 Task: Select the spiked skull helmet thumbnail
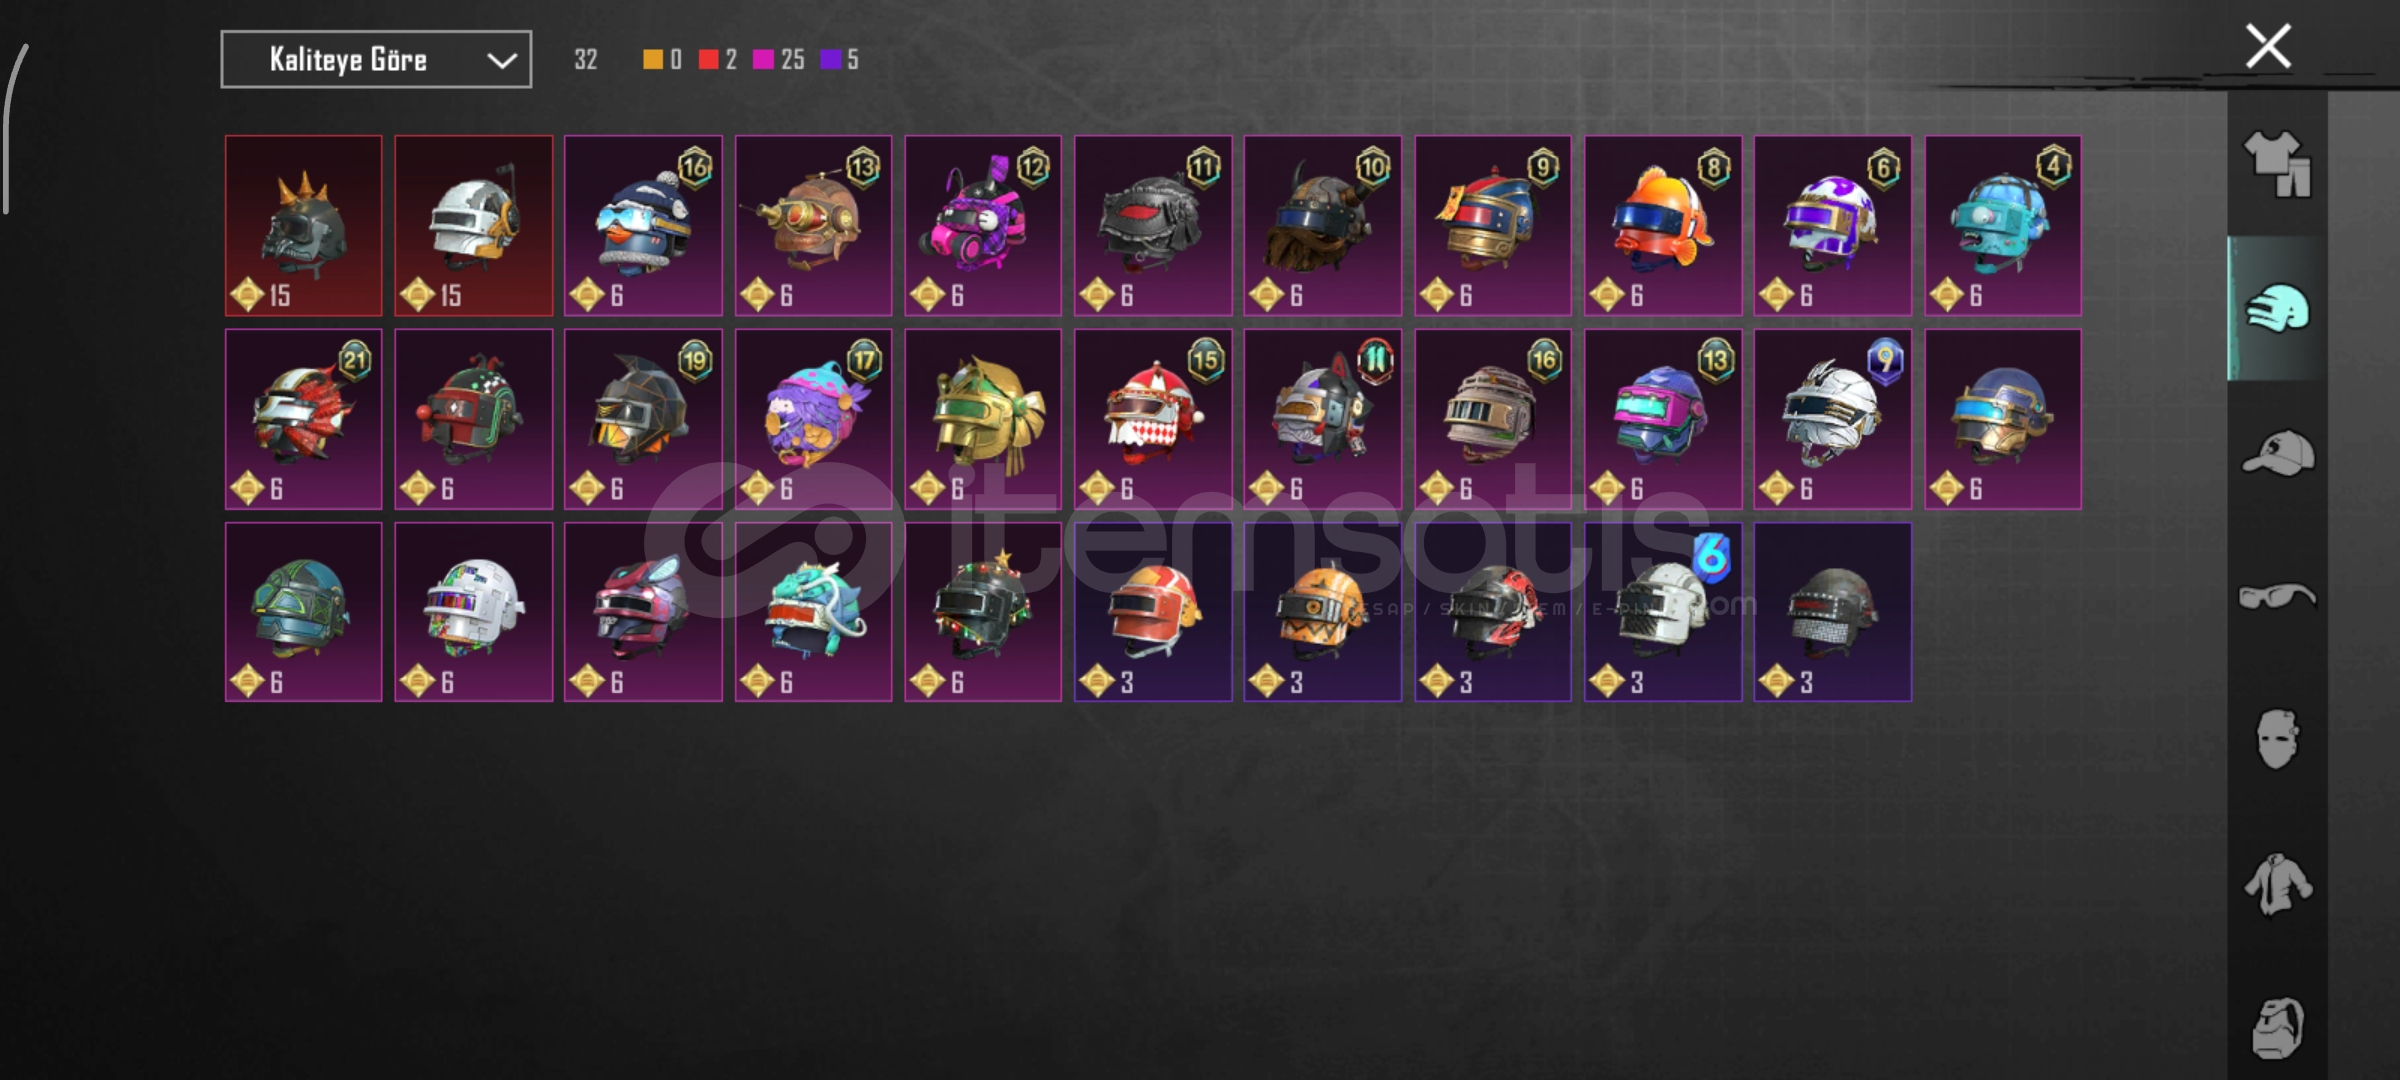(x=303, y=226)
